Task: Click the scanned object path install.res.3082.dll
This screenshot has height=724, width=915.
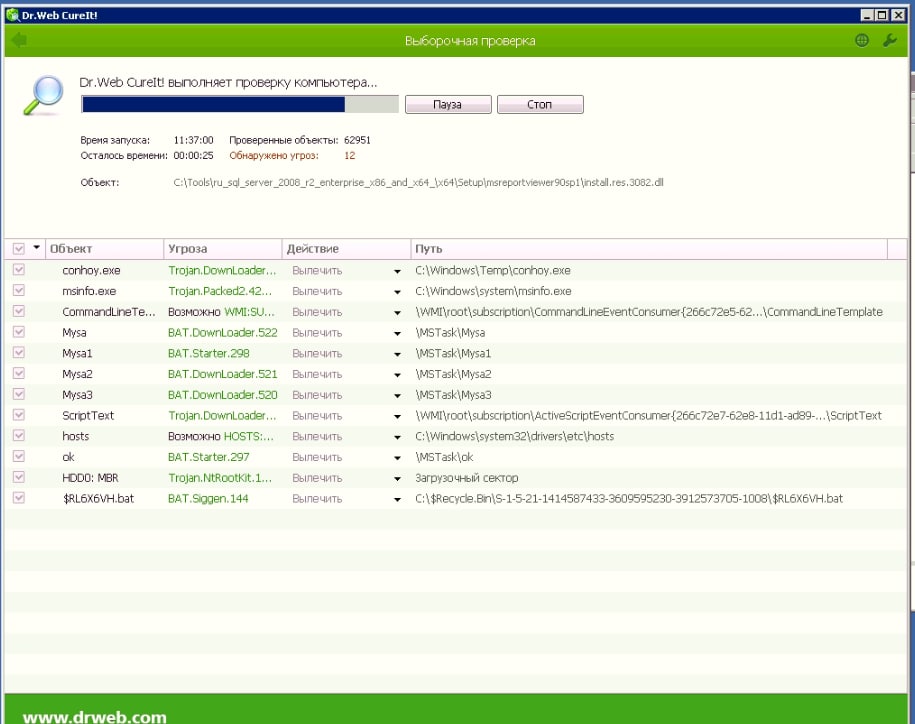Action: (418, 182)
